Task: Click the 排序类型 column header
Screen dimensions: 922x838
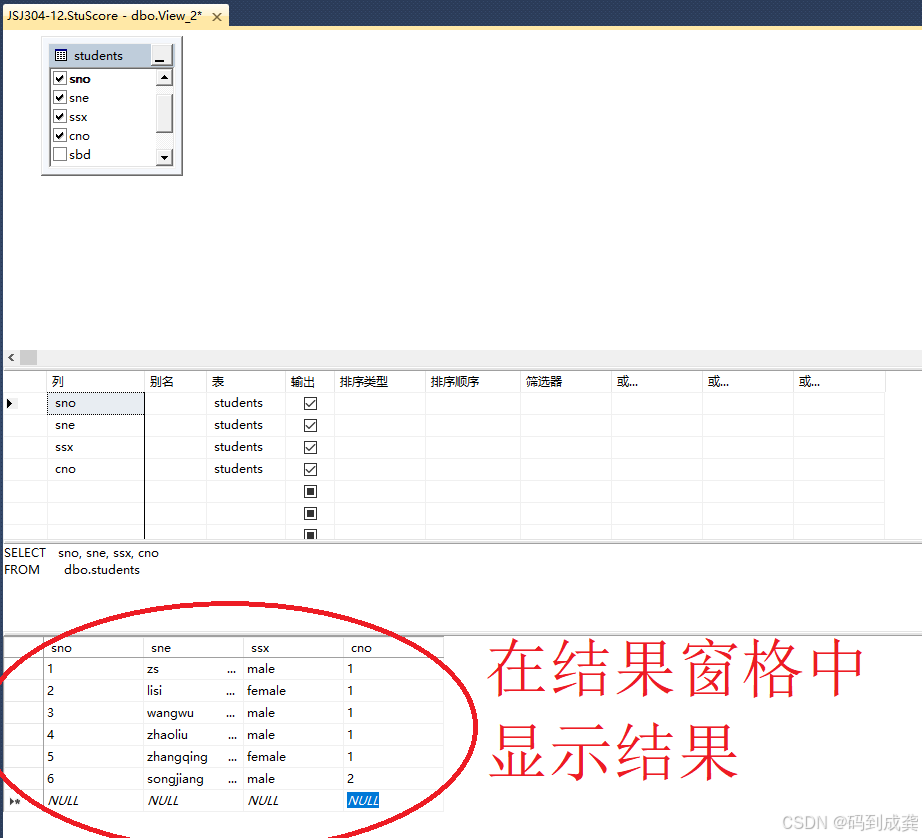Action: (364, 382)
